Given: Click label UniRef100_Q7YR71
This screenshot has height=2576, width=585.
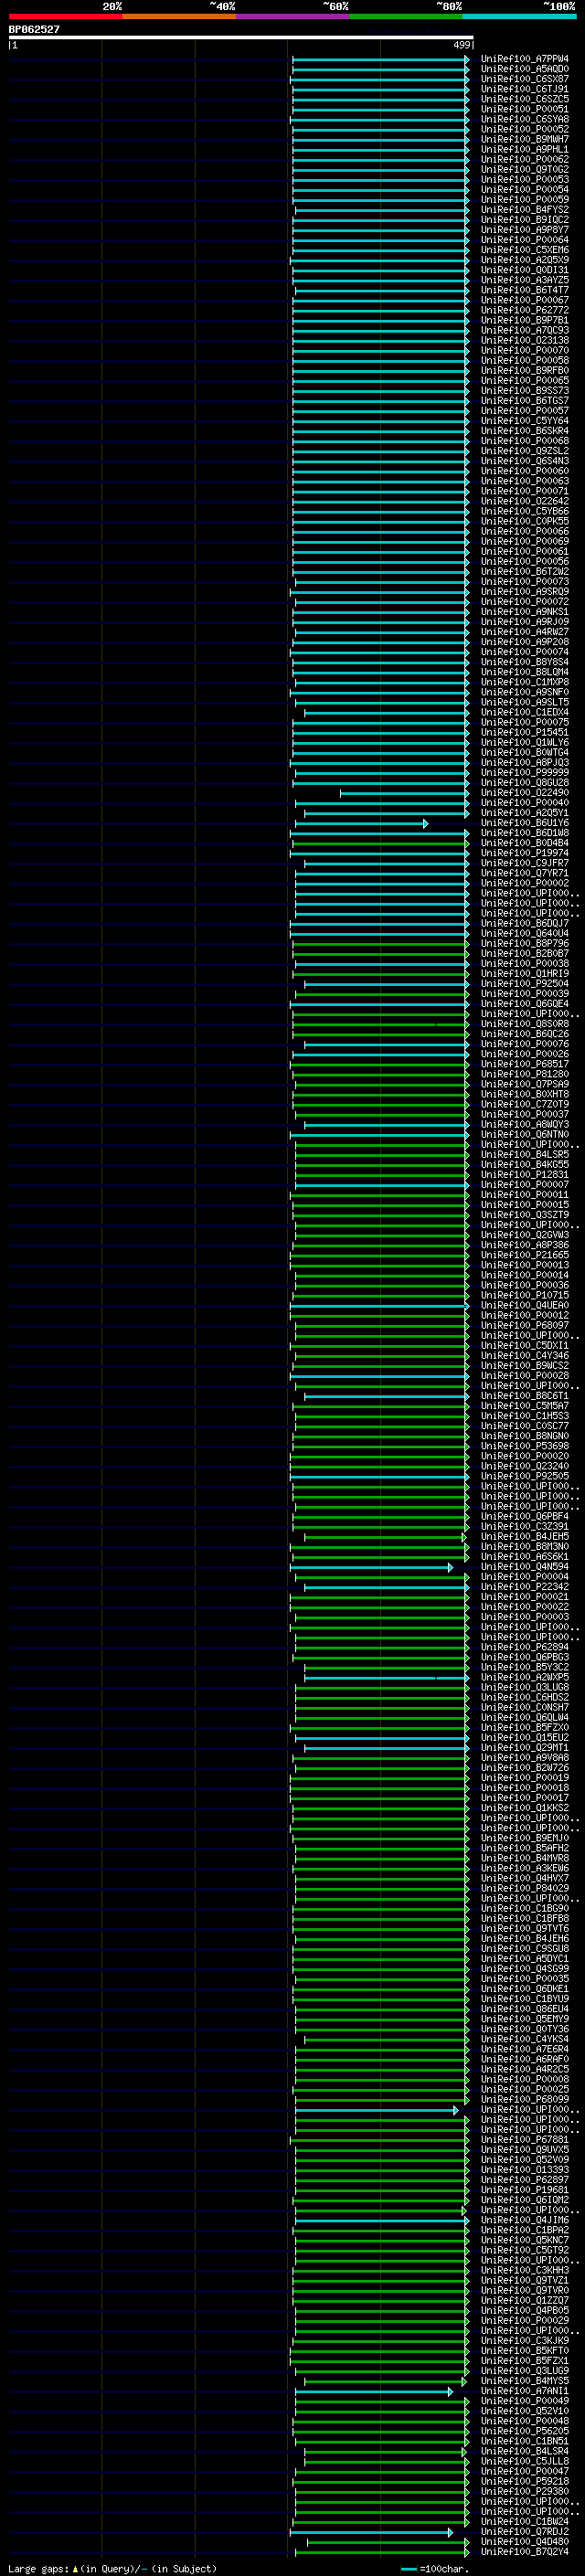Looking at the screenshot, I should click(x=525, y=873).
